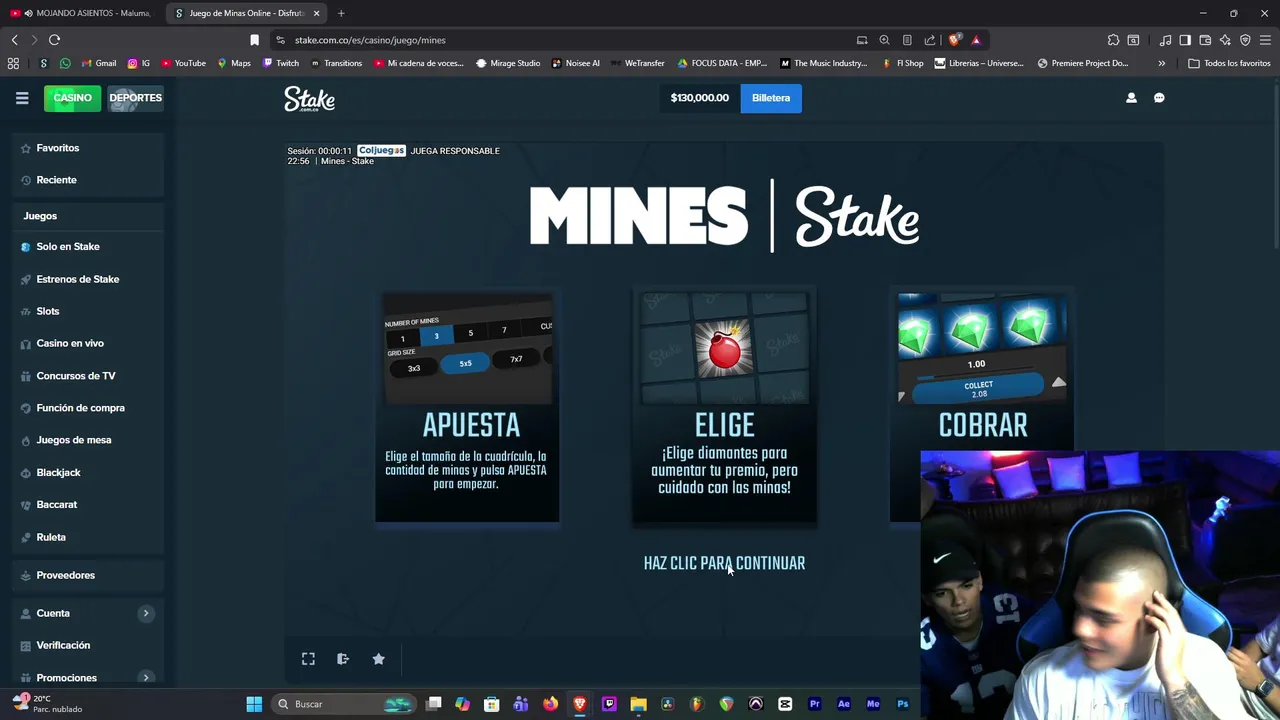This screenshot has width=1280, height=720.
Task: Open the user profile icon
Action: click(1131, 98)
